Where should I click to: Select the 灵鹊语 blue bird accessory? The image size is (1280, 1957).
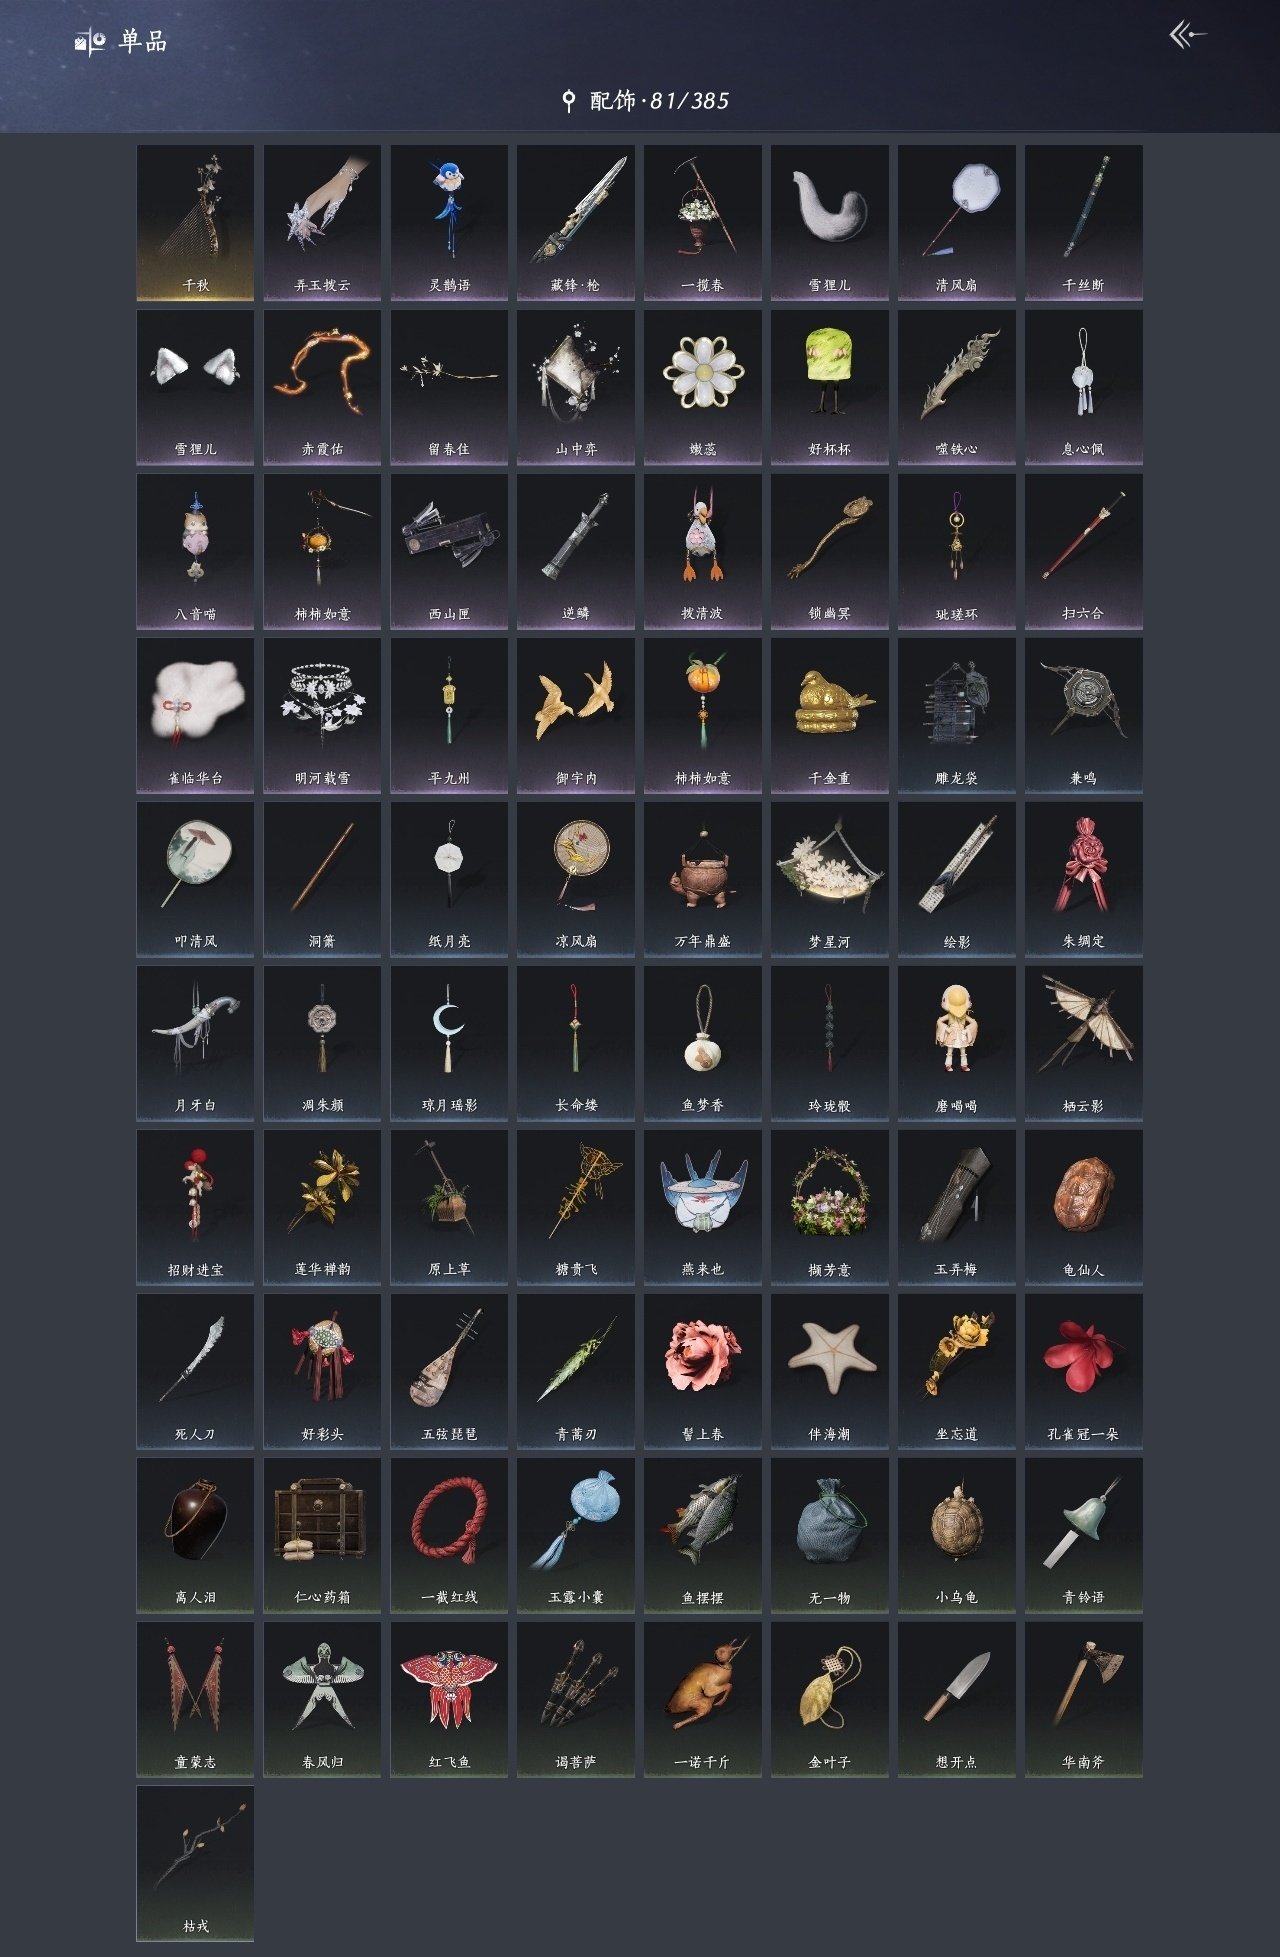[449, 223]
